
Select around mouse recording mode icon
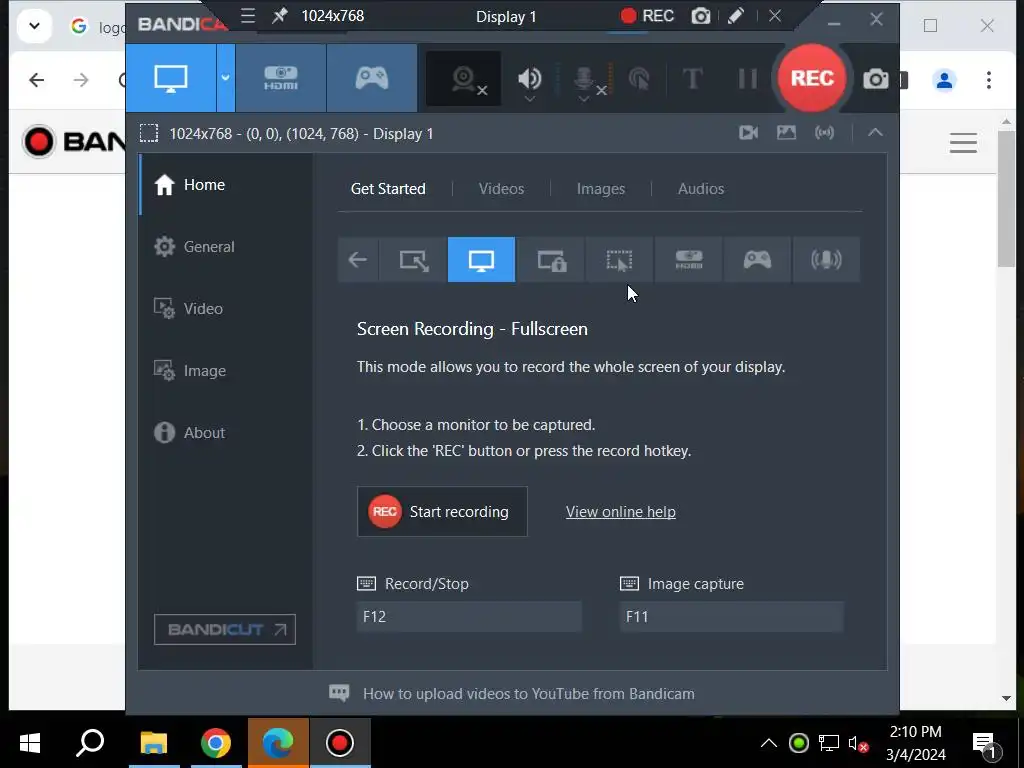(x=620, y=260)
